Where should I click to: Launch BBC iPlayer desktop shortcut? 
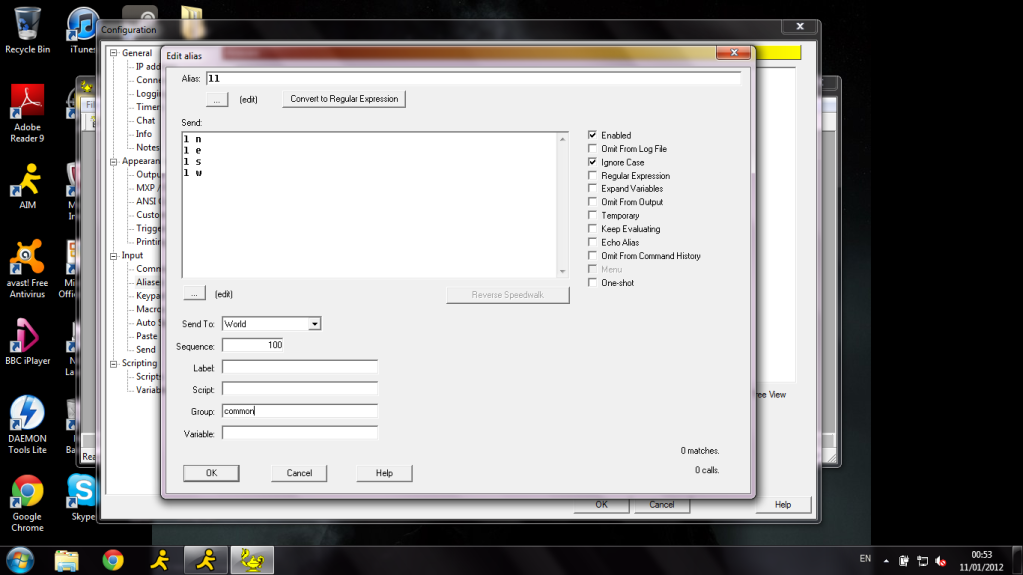pyautogui.click(x=27, y=341)
